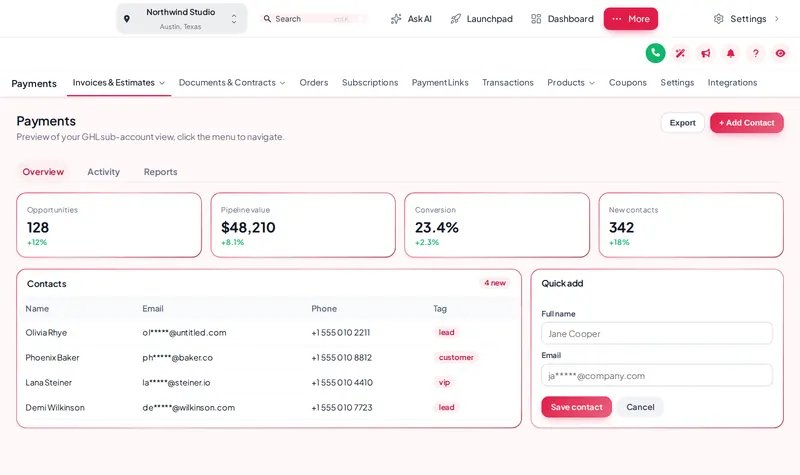Open the Integrations tab
This screenshot has width=800, height=475.
(732, 83)
